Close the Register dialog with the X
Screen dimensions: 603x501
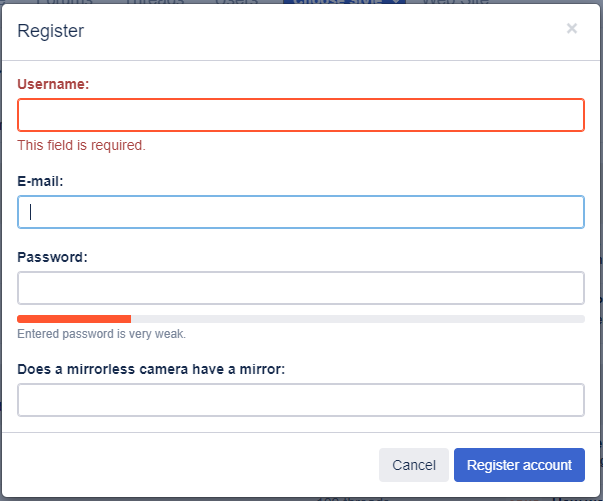click(x=572, y=29)
